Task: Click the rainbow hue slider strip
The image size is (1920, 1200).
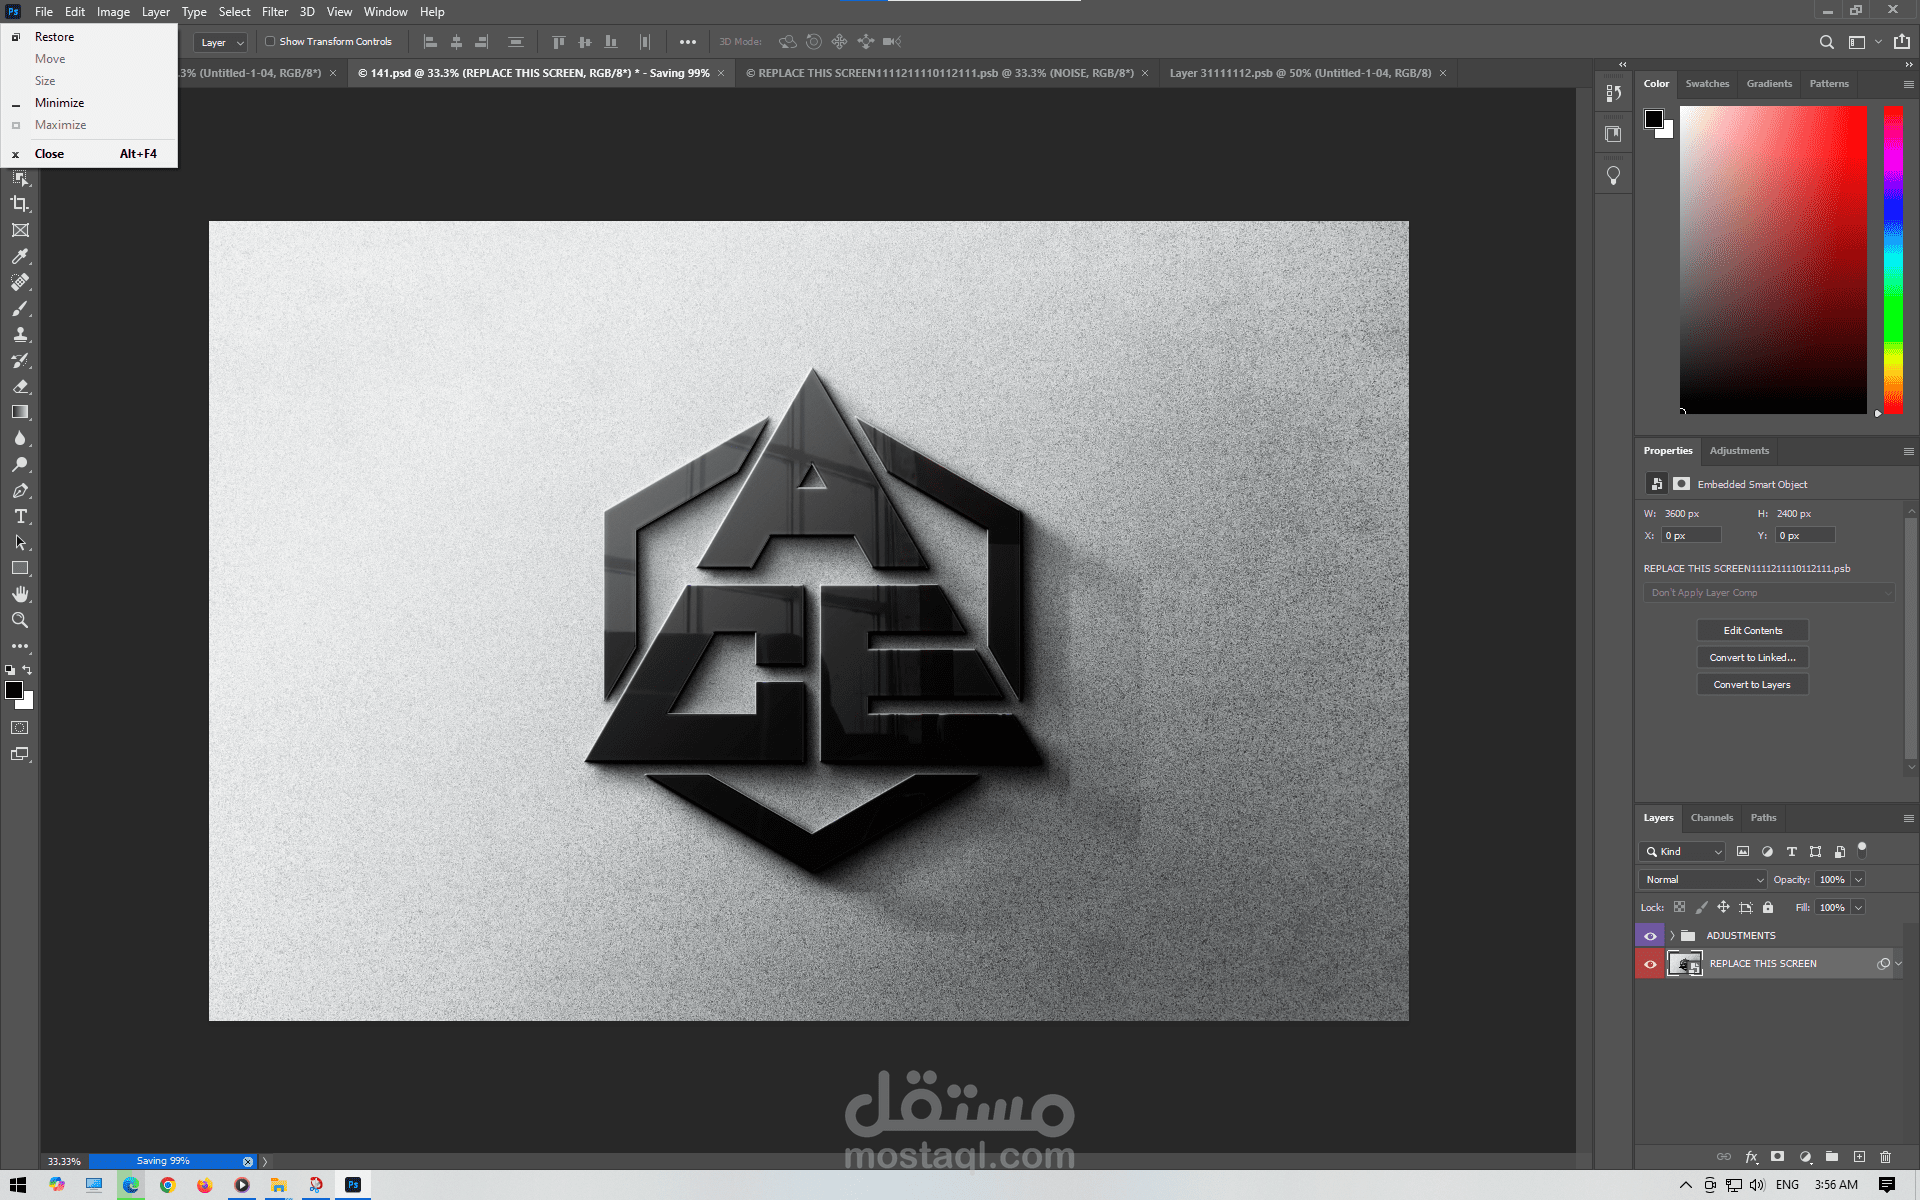Action: tap(1893, 260)
